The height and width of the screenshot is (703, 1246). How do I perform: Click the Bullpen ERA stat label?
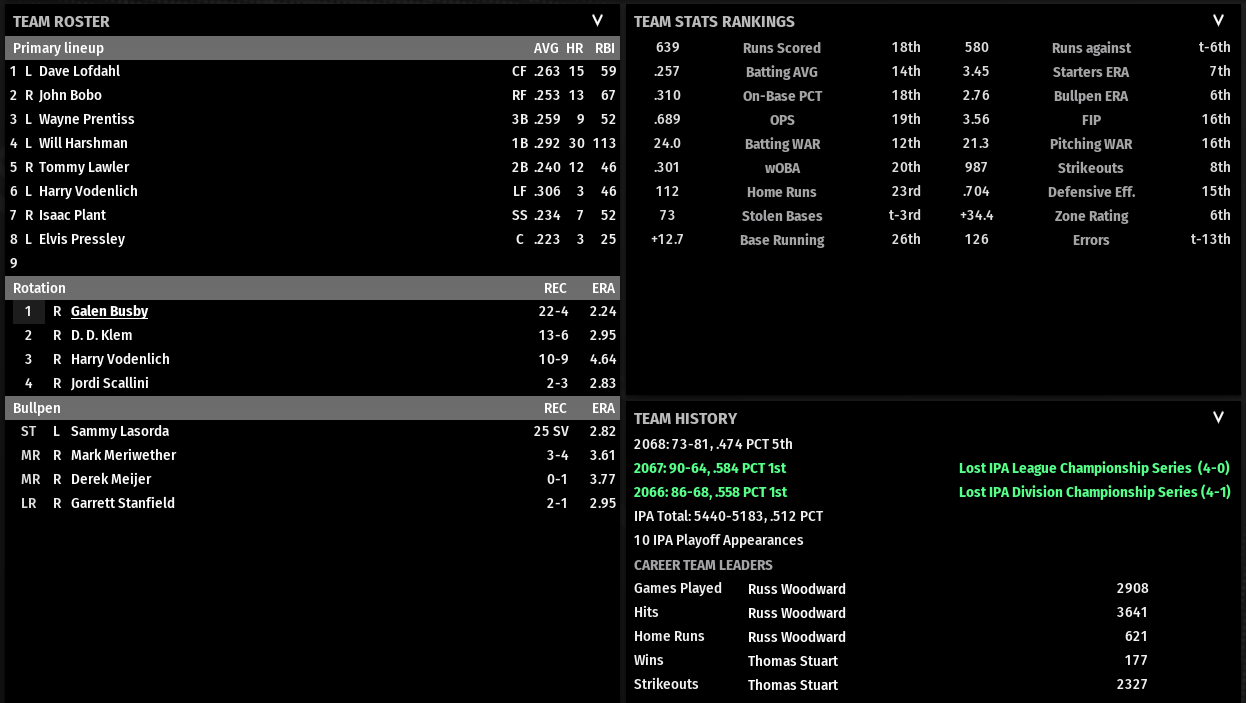[1091, 96]
